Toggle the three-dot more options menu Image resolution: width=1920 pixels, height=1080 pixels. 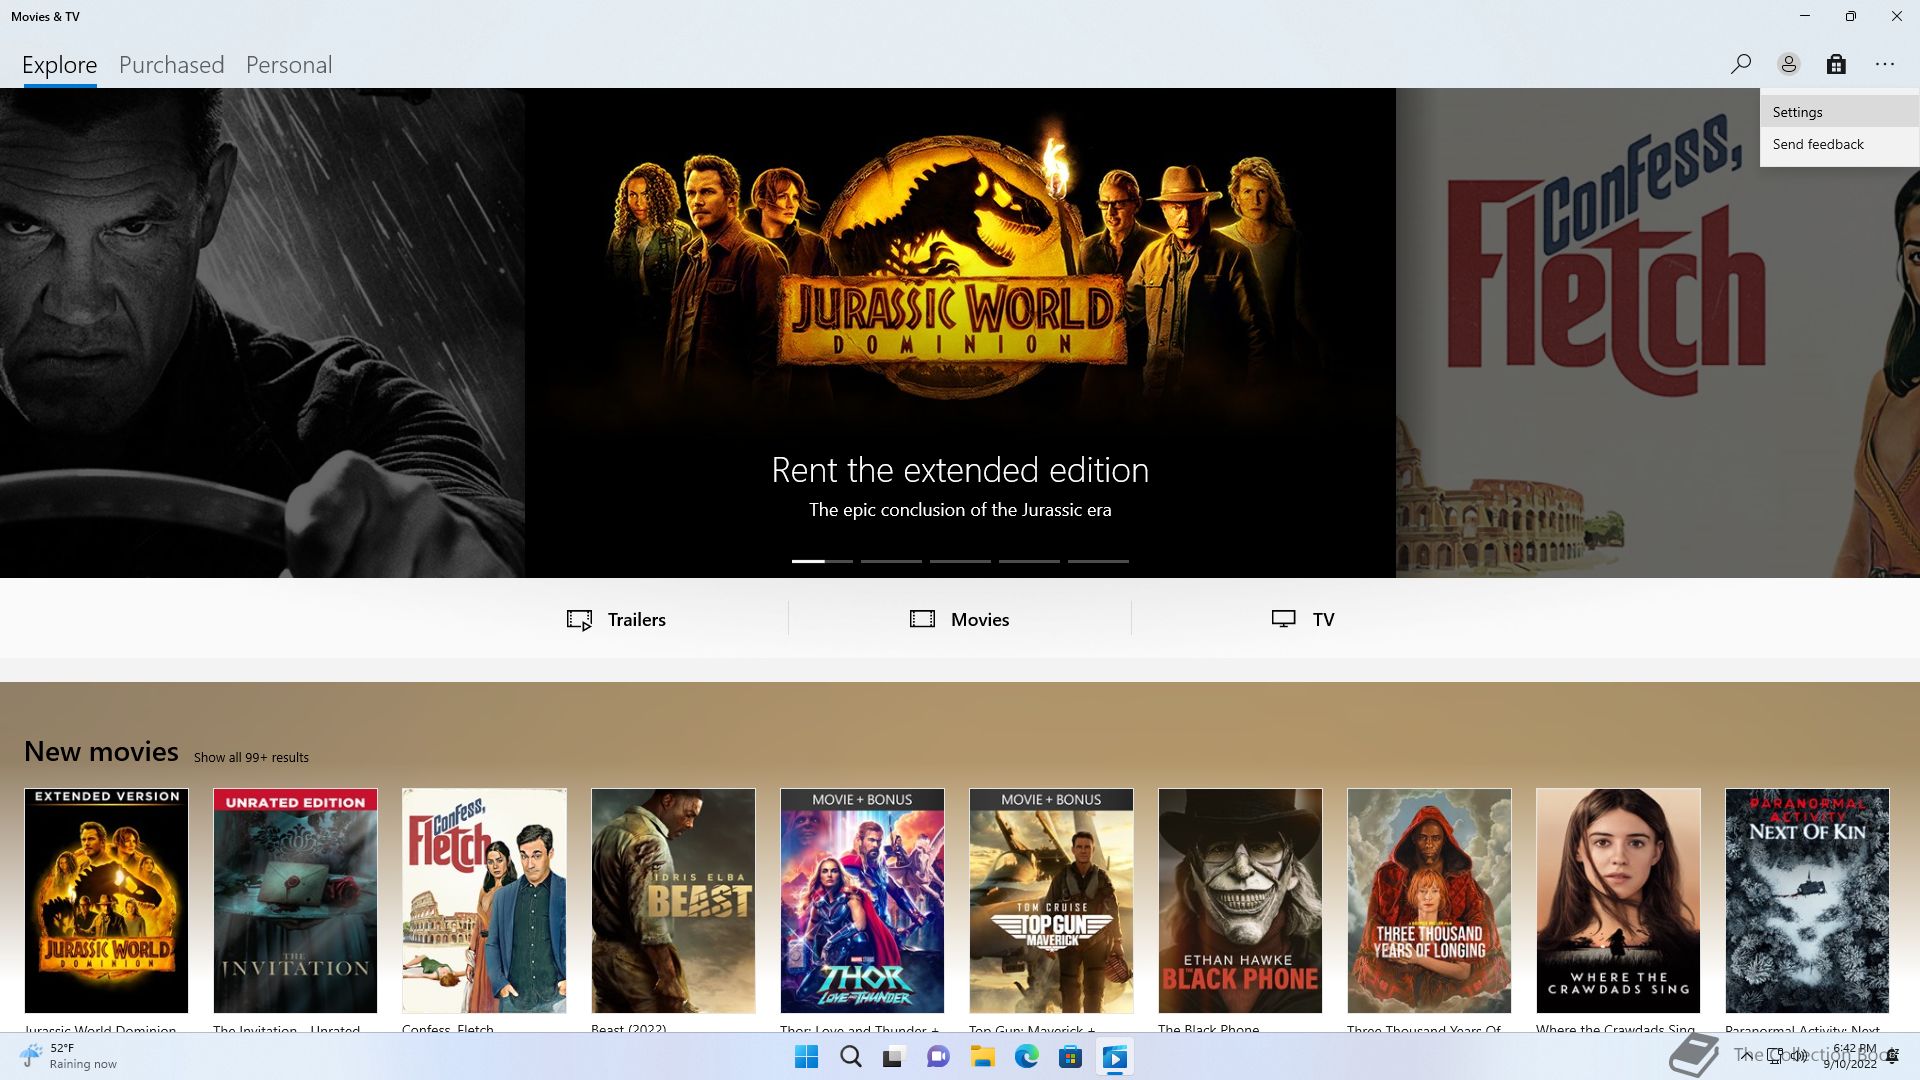coord(1885,64)
